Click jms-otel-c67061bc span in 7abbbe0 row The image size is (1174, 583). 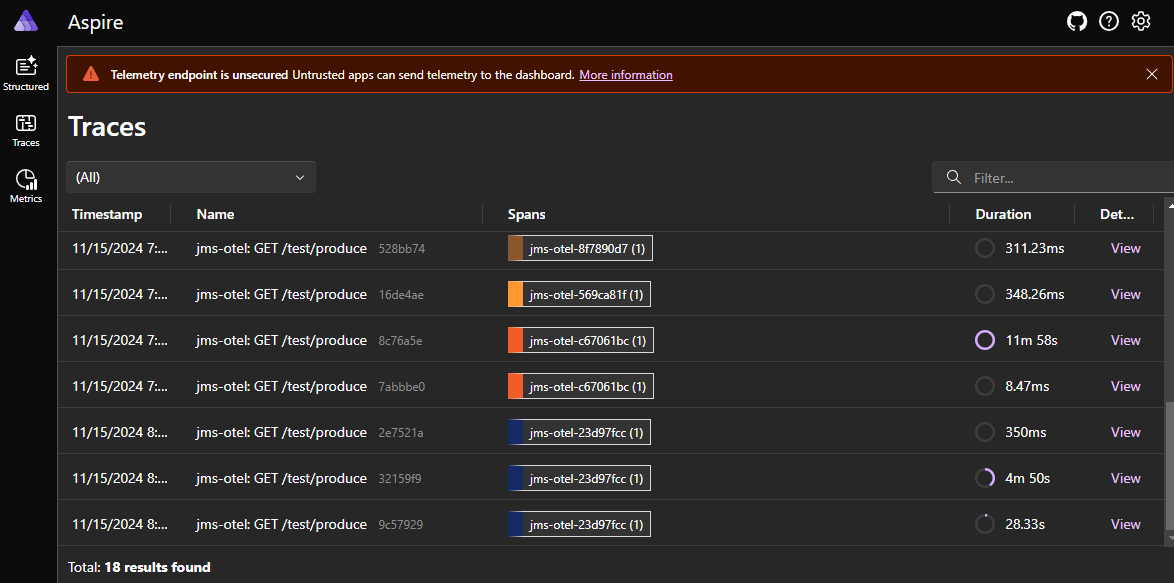point(580,386)
